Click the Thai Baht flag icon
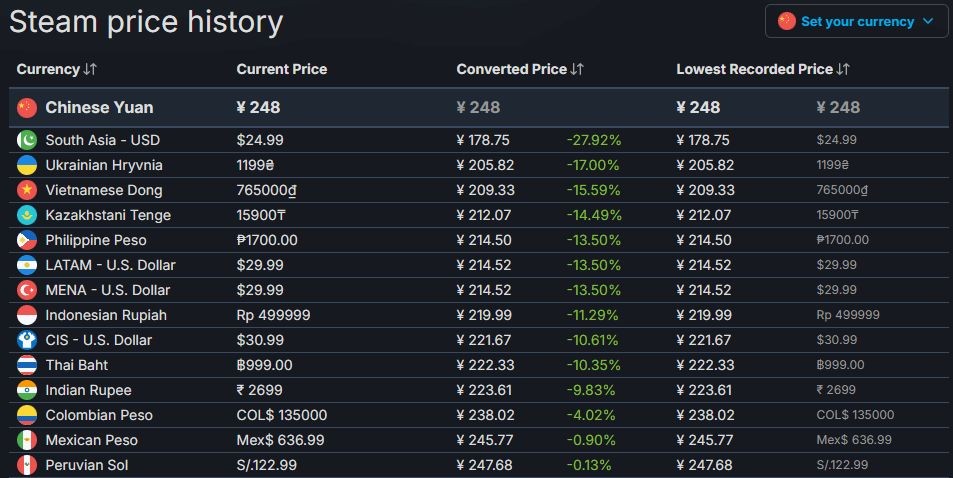This screenshot has height=478, width=953. 27,365
